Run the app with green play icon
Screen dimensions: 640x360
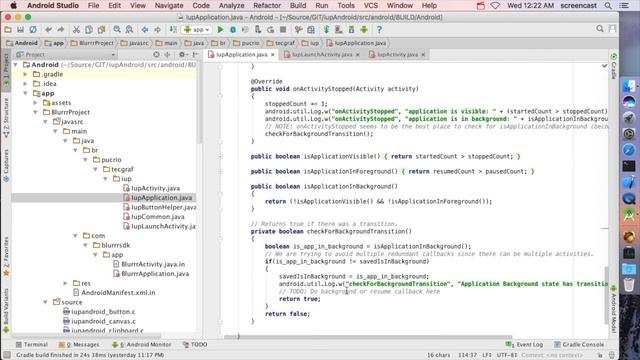click(x=220, y=29)
